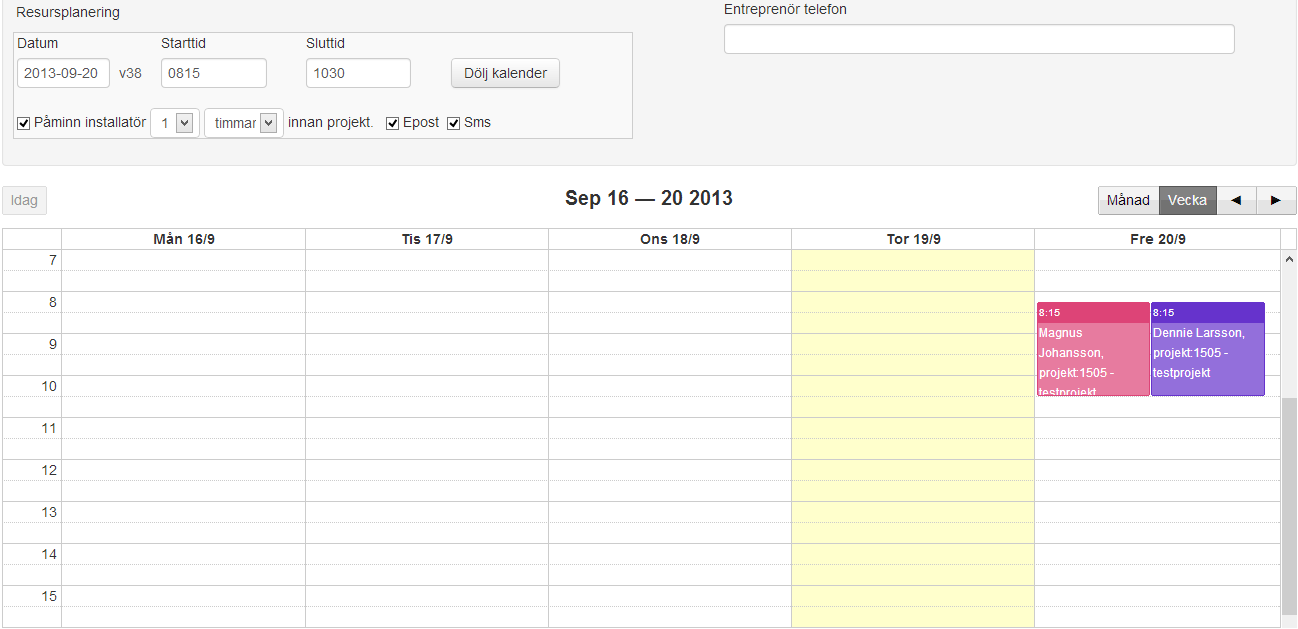The width and height of the screenshot is (1298, 629).
Task: Go to previous week with left arrow
Action: [1236, 200]
